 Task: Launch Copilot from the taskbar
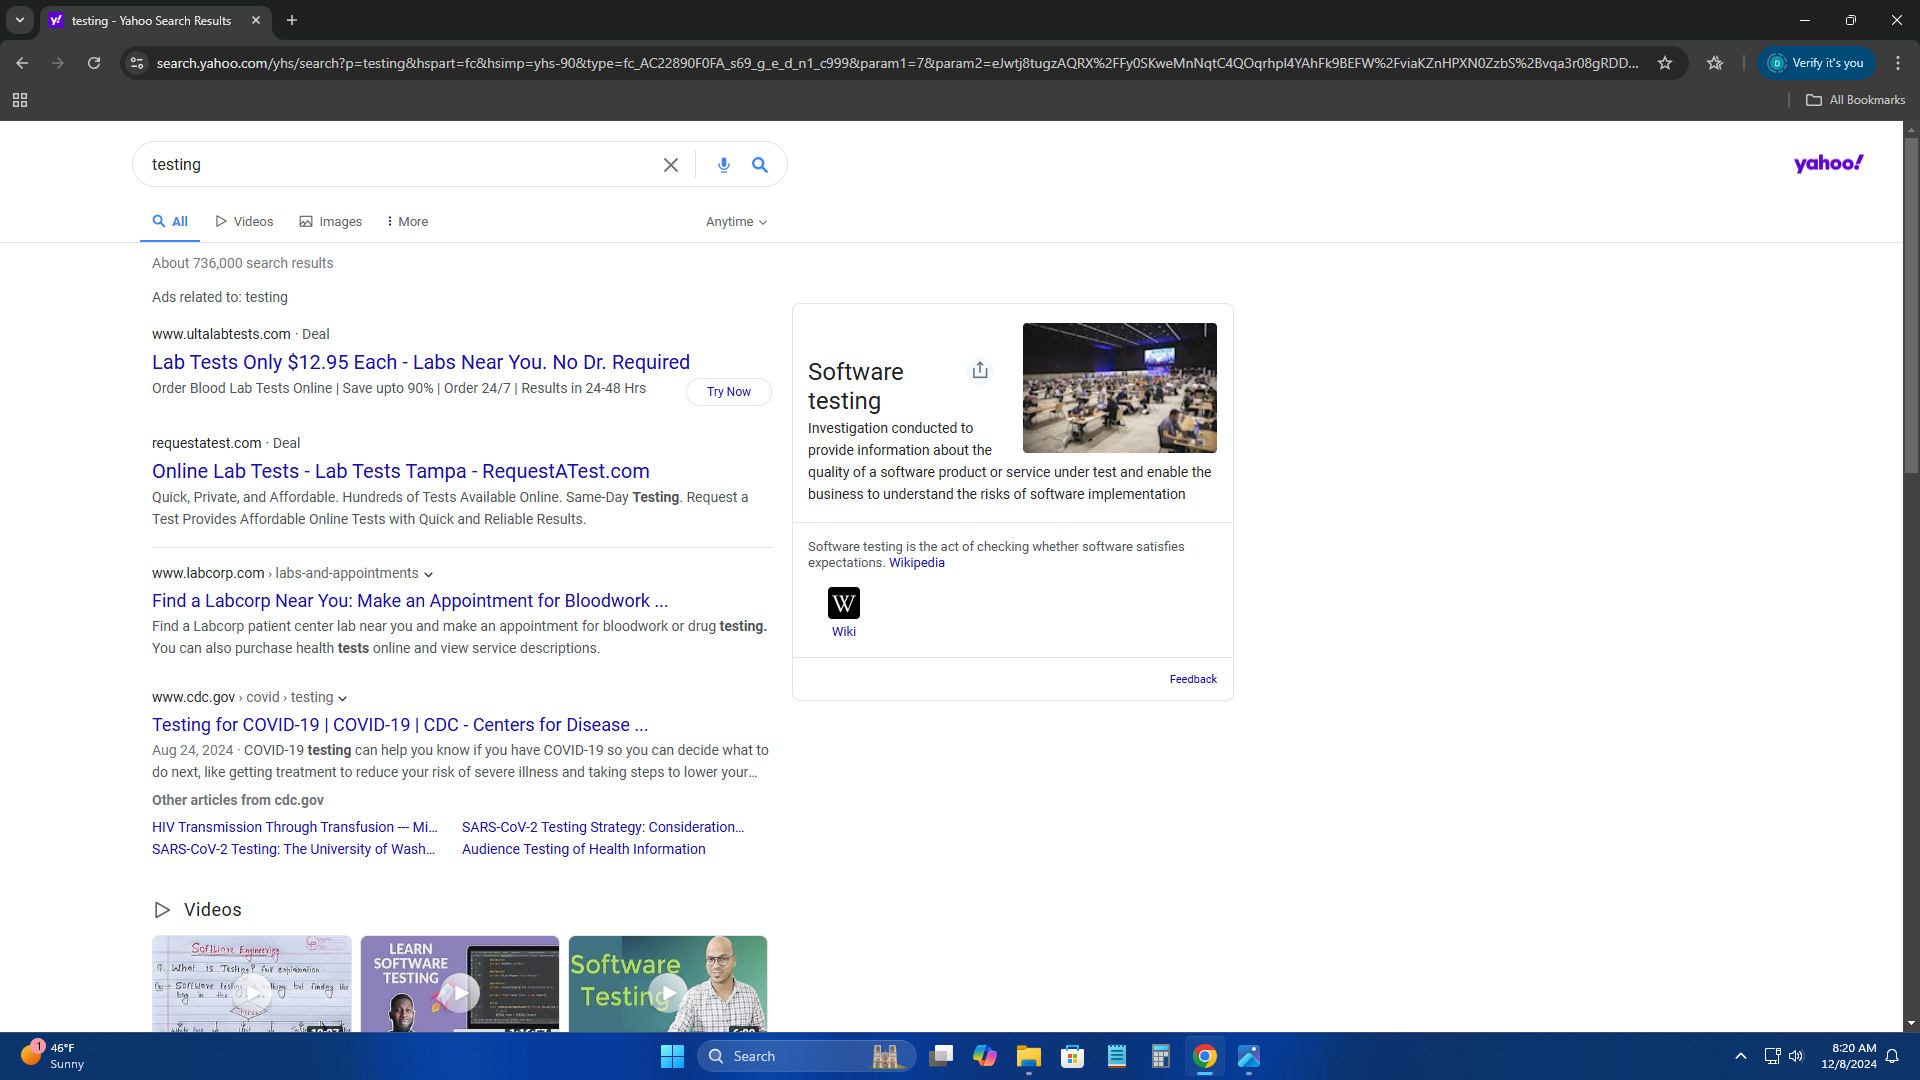click(x=985, y=1056)
